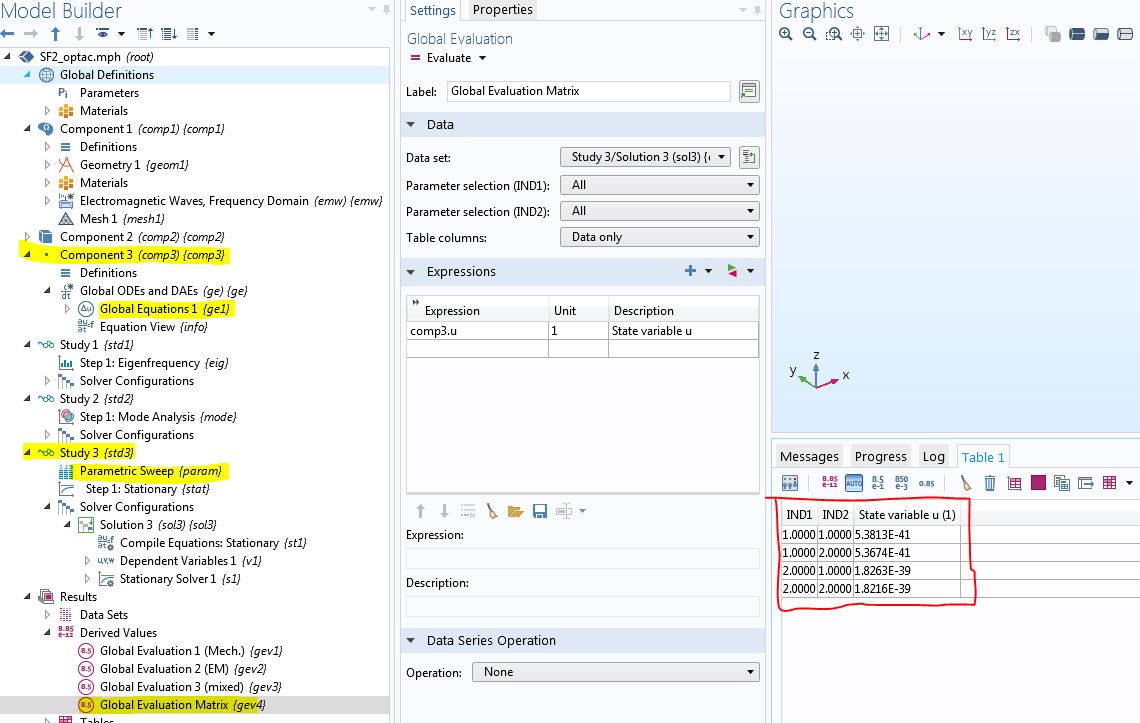
Task: Clear Table 1 with the broom icon
Action: coord(965,483)
